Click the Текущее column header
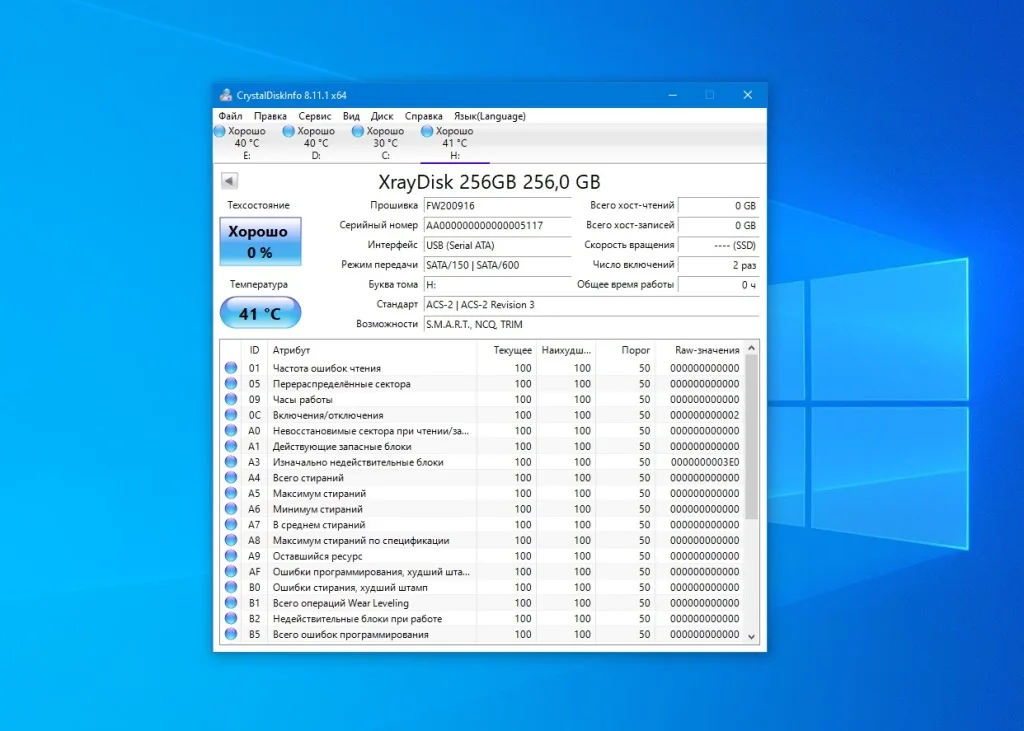Image resolution: width=1024 pixels, height=731 pixels. click(507, 350)
